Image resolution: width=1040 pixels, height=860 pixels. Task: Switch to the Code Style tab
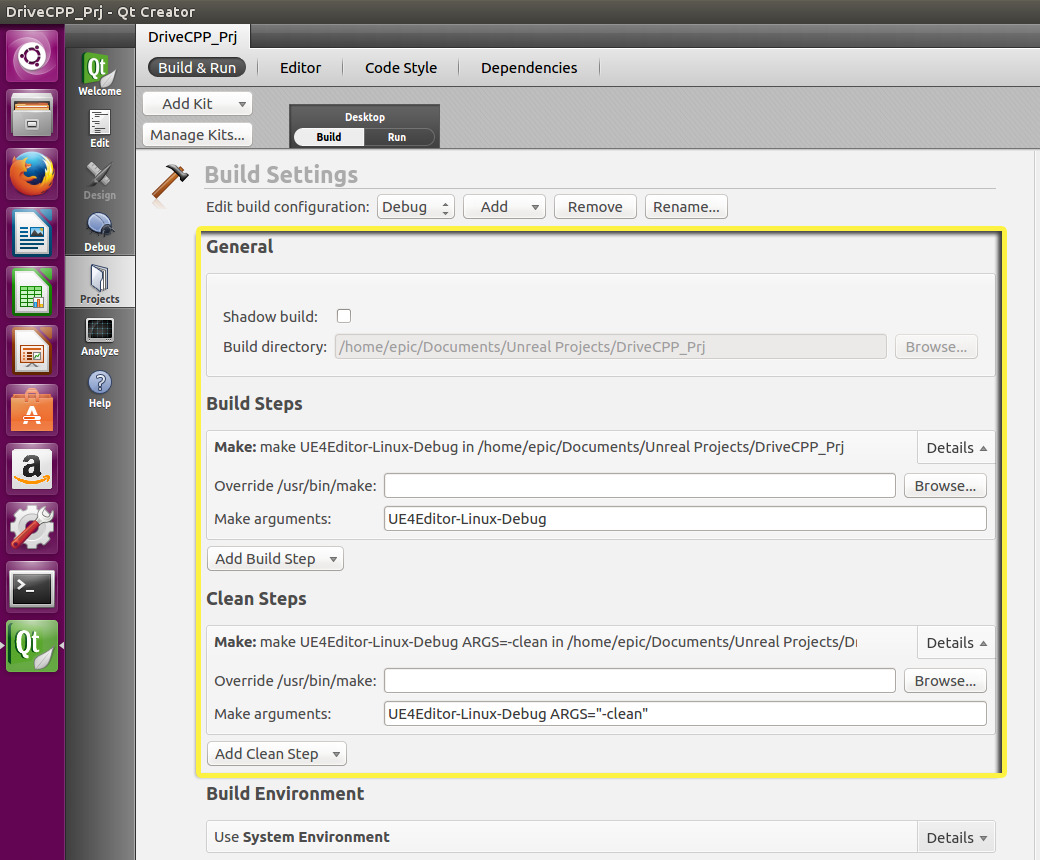click(x=400, y=68)
